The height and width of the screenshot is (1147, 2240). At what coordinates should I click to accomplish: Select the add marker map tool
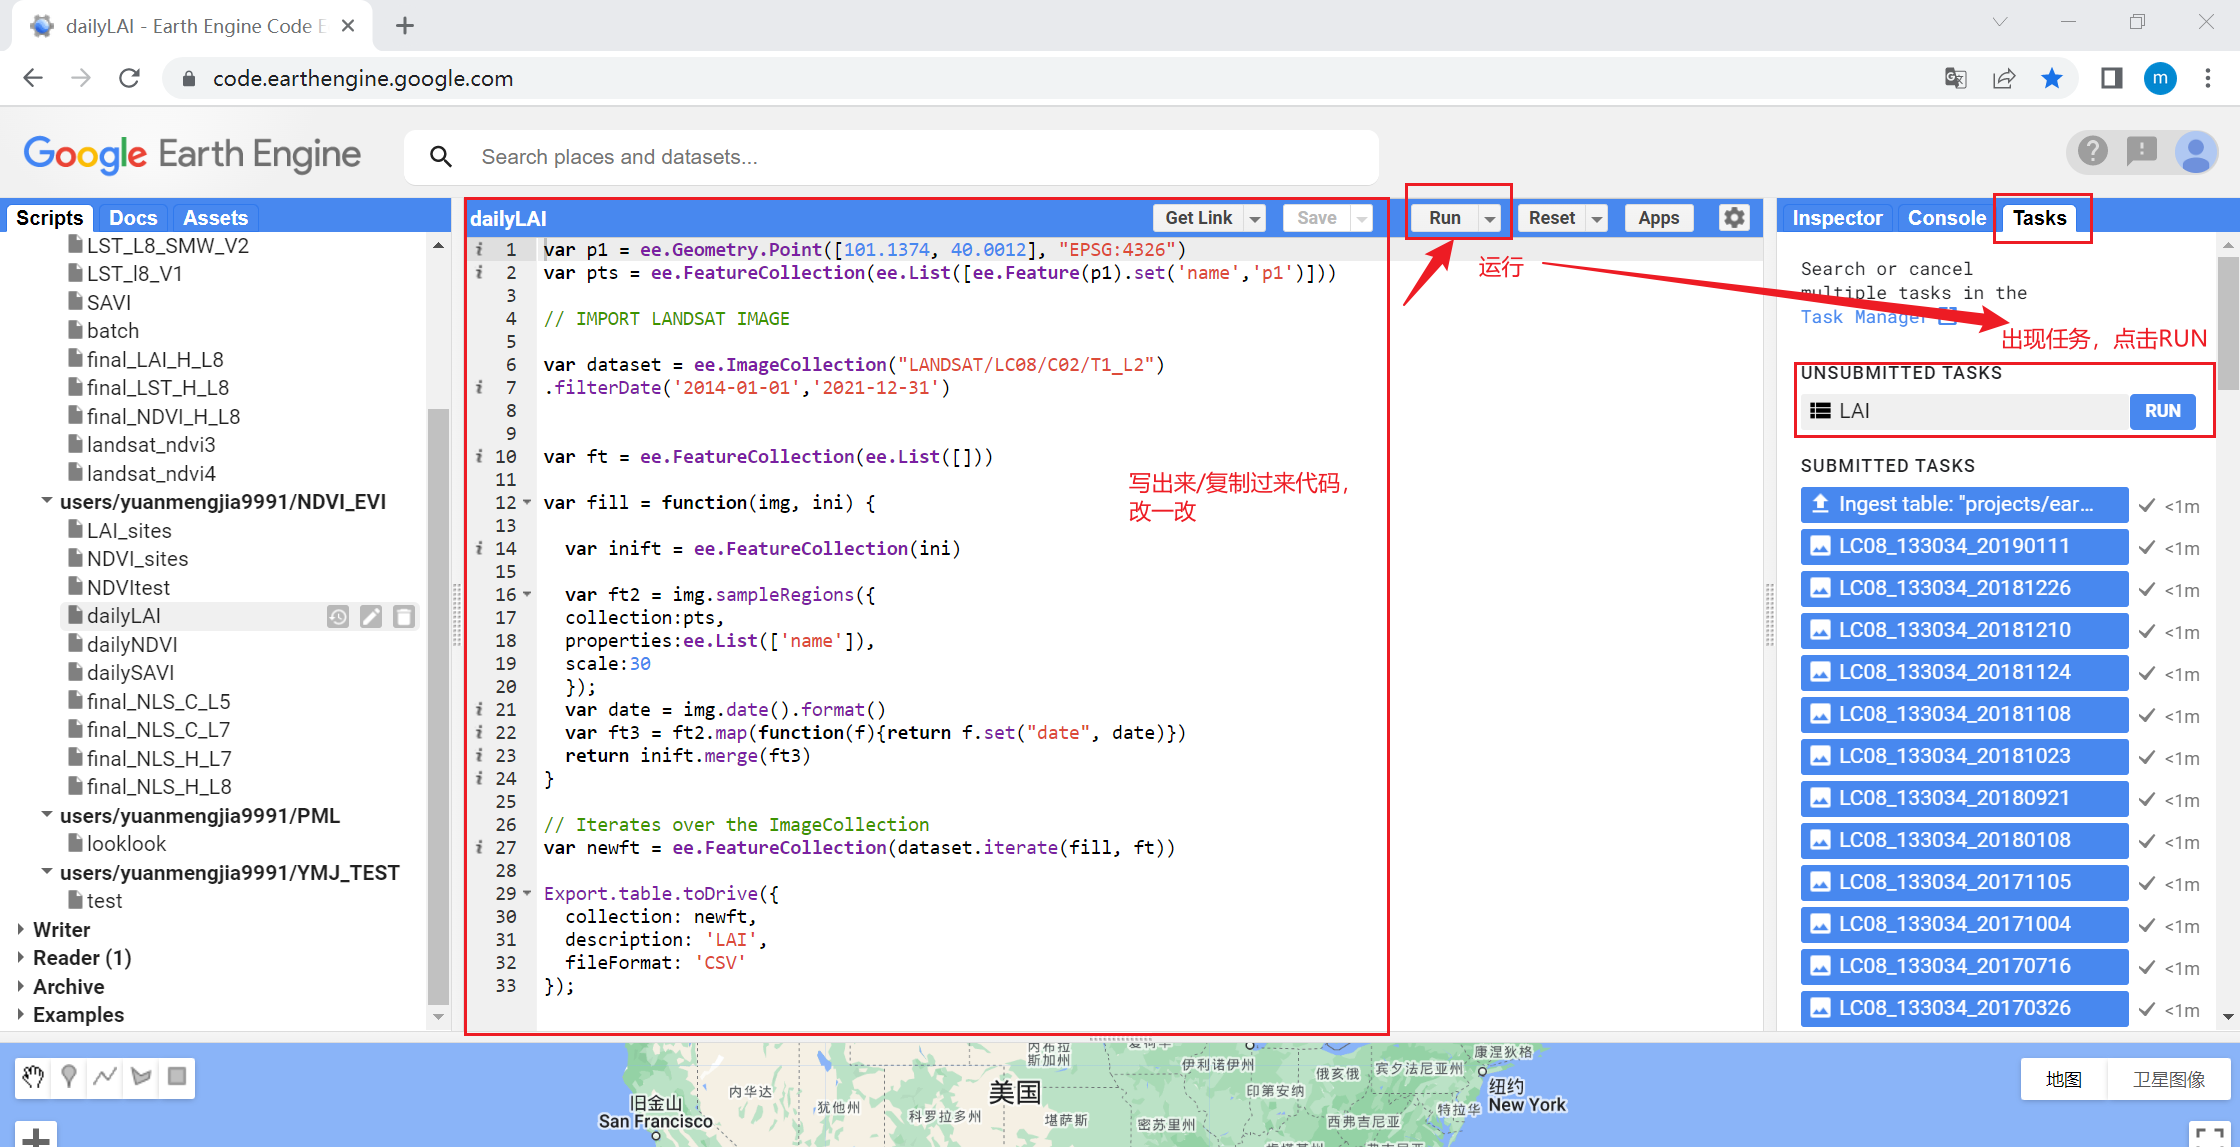pos(69,1077)
